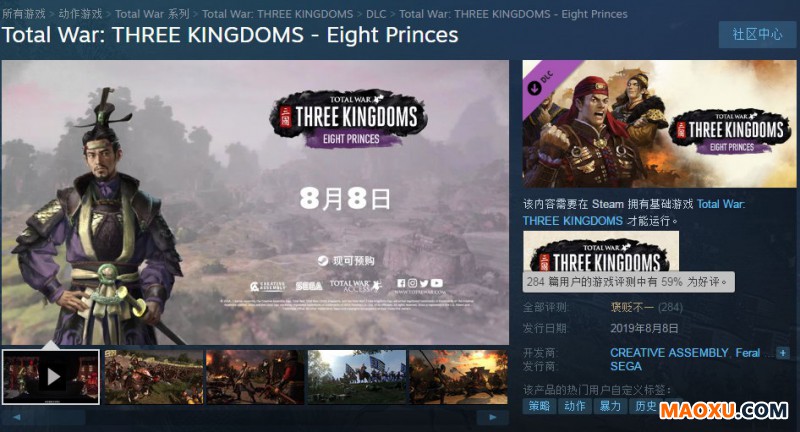Screen dimensions: 800x432
Task: Open CREATIVE ASSEMBLY developer link
Action: tap(669, 352)
